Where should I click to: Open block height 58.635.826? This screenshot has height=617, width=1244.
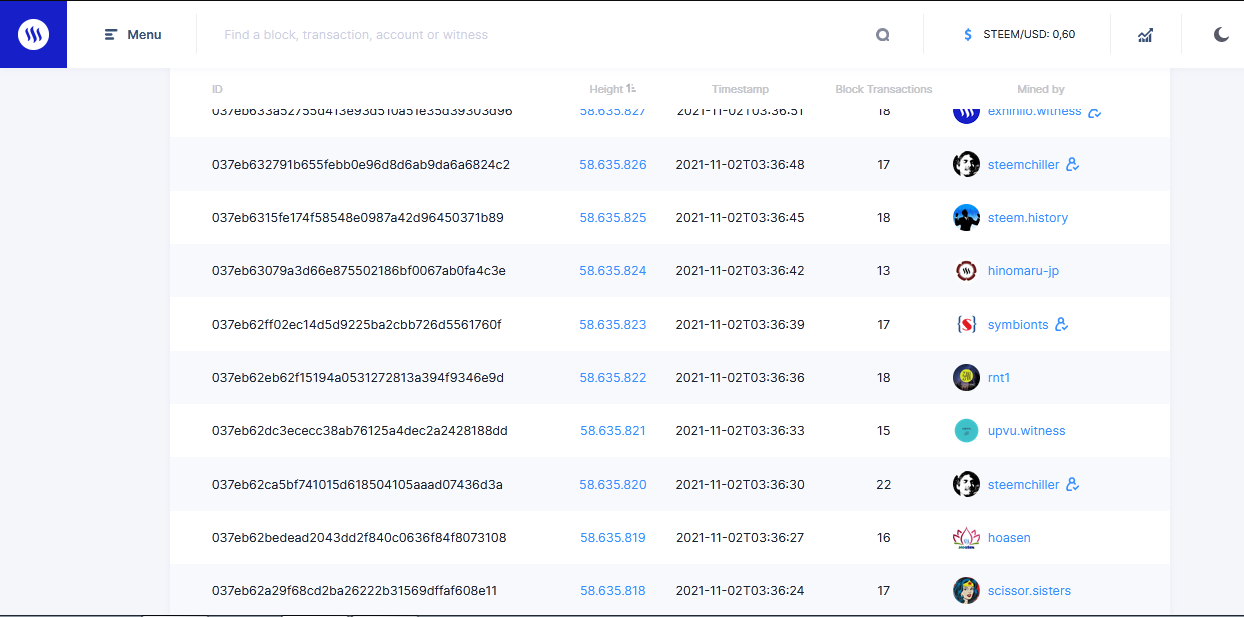tap(613, 164)
